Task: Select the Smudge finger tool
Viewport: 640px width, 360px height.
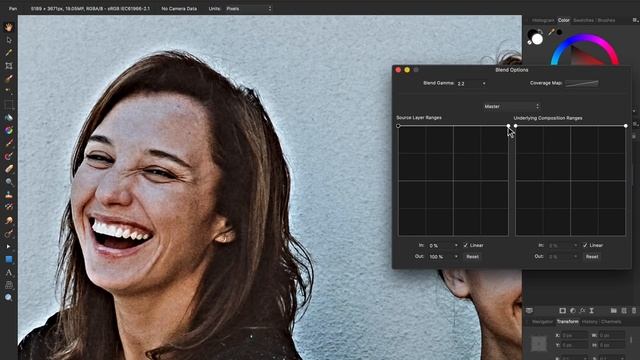Action: click(x=9, y=220)
